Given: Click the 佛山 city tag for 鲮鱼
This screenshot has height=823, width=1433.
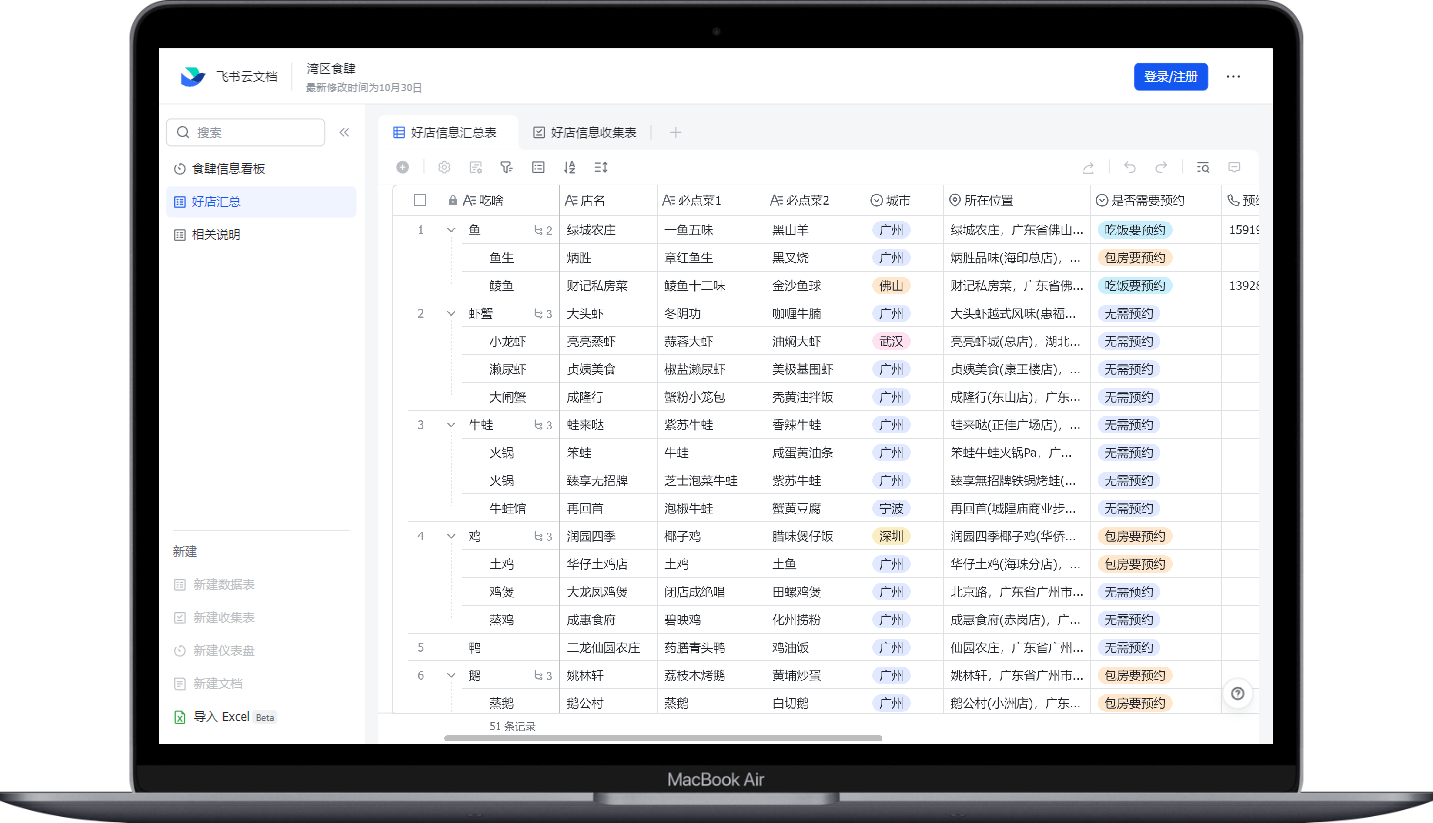Looking at the screenshot, I should pos(891,286).
